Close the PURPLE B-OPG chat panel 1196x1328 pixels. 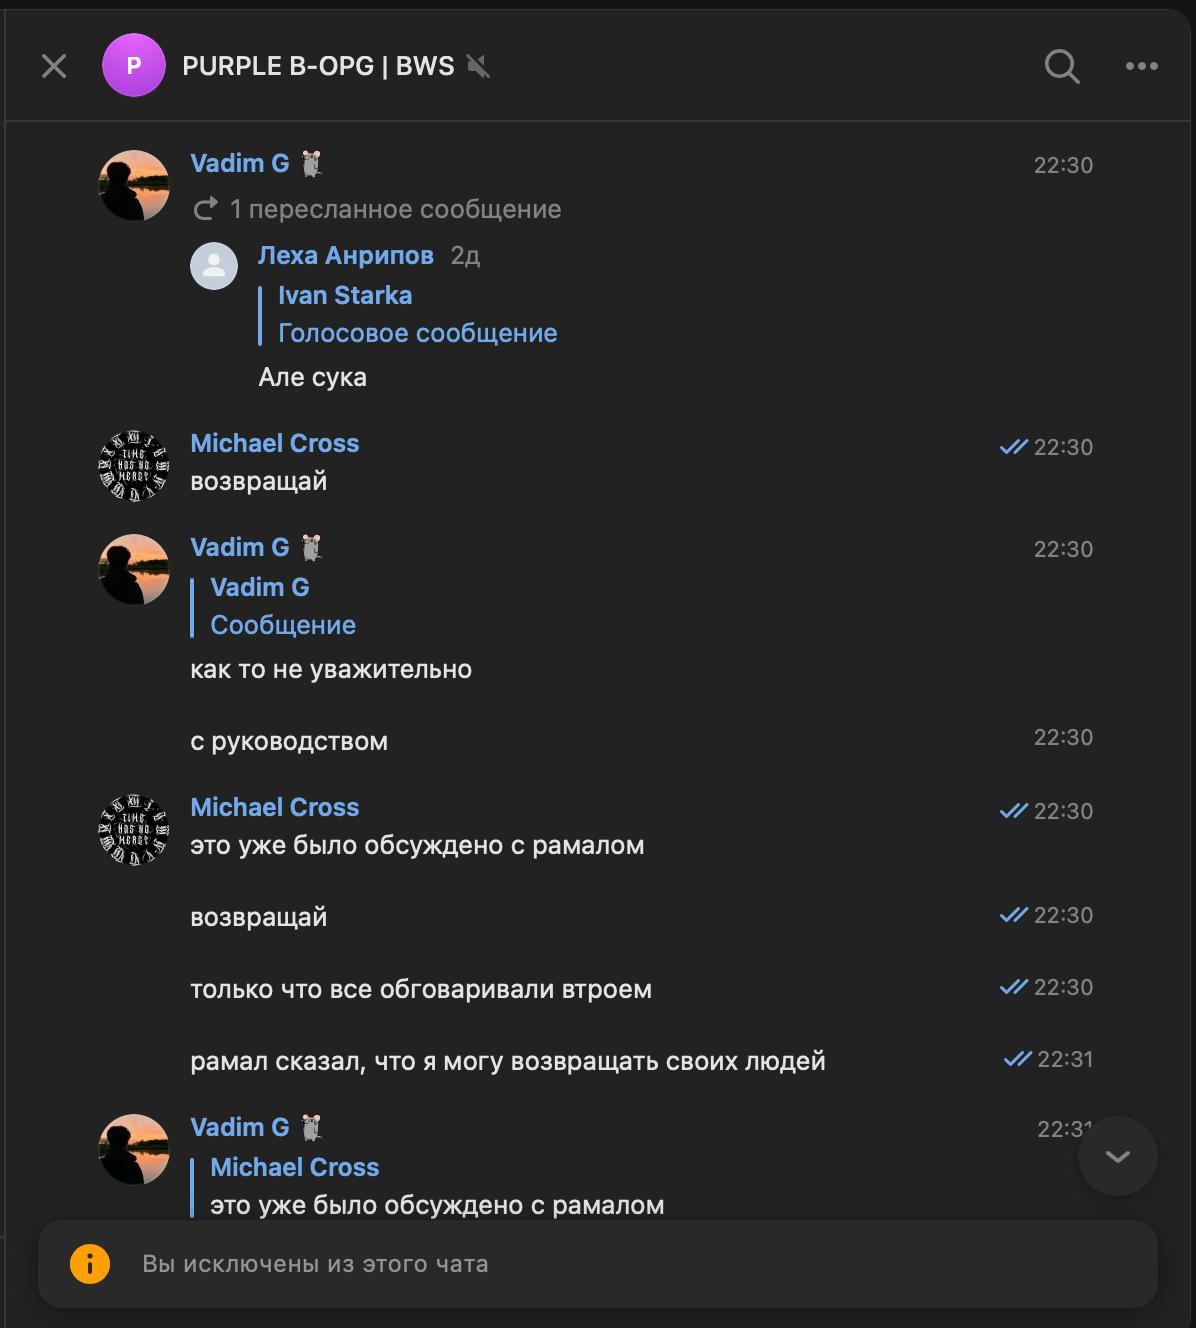tap(54, 66)
